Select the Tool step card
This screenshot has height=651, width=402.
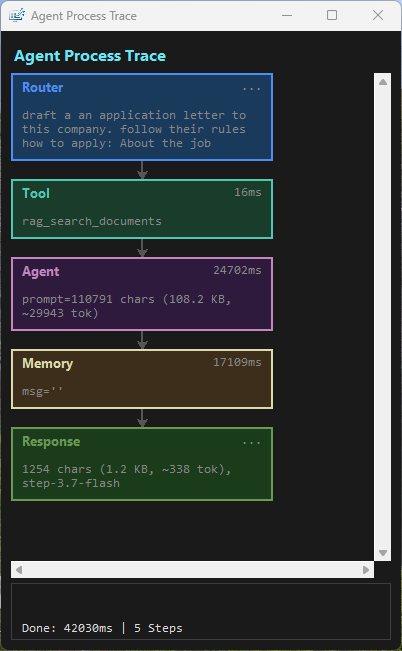tap(142, 209)
